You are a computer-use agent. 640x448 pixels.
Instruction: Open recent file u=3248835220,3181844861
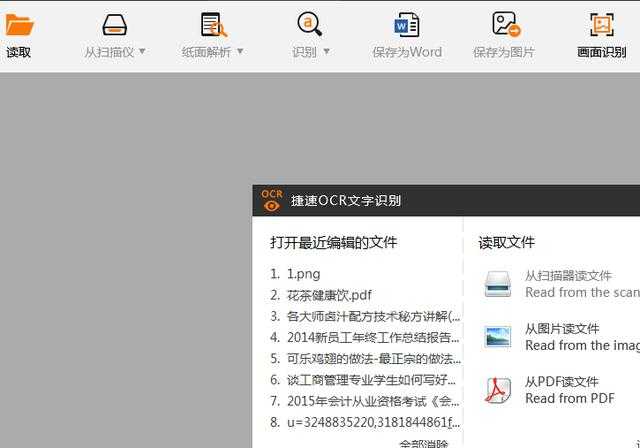coord(365,422)
